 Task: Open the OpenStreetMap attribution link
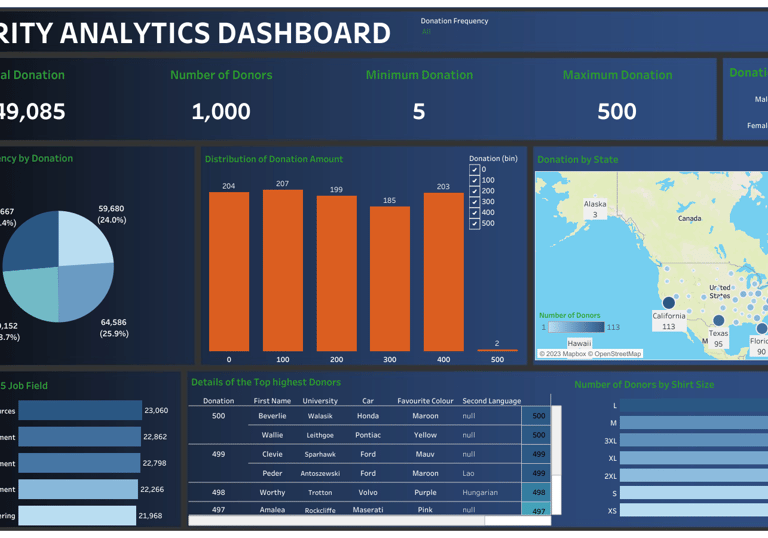pyautogui.click(x=614, y=354)
